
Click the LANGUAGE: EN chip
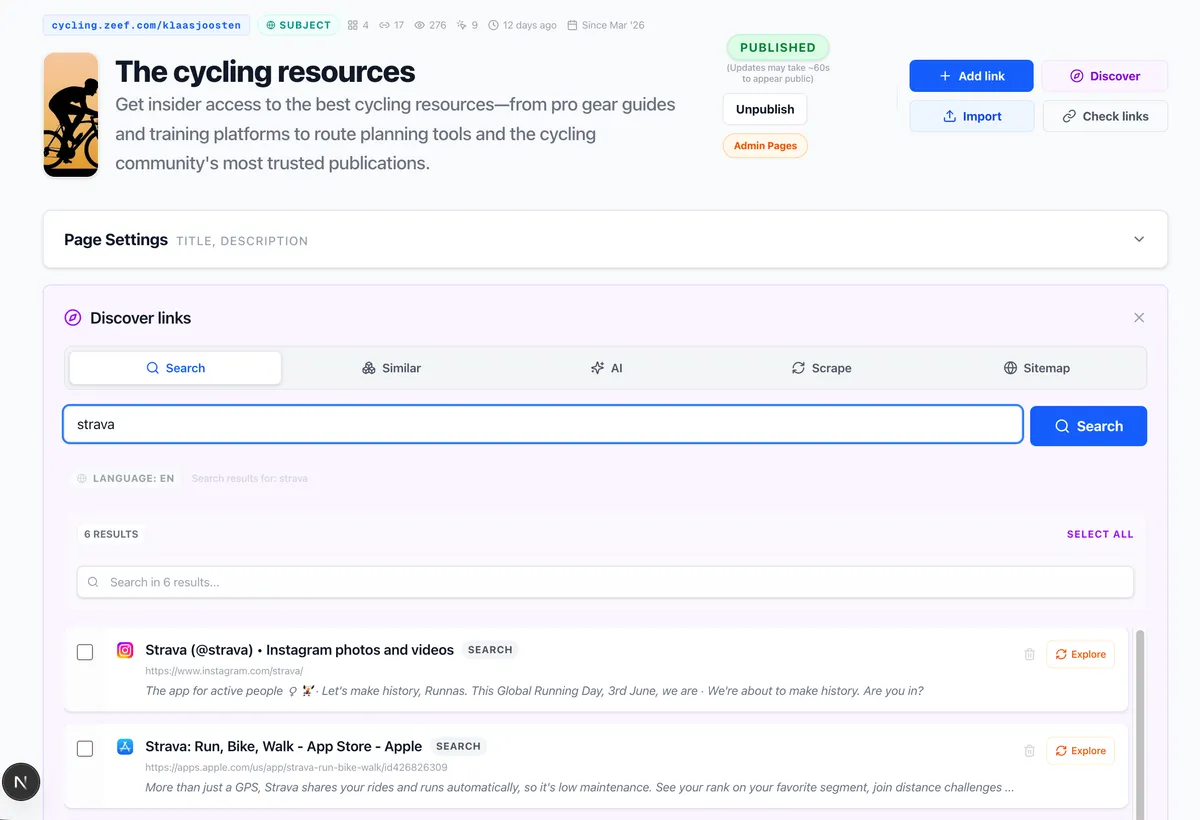click(126, 478)
